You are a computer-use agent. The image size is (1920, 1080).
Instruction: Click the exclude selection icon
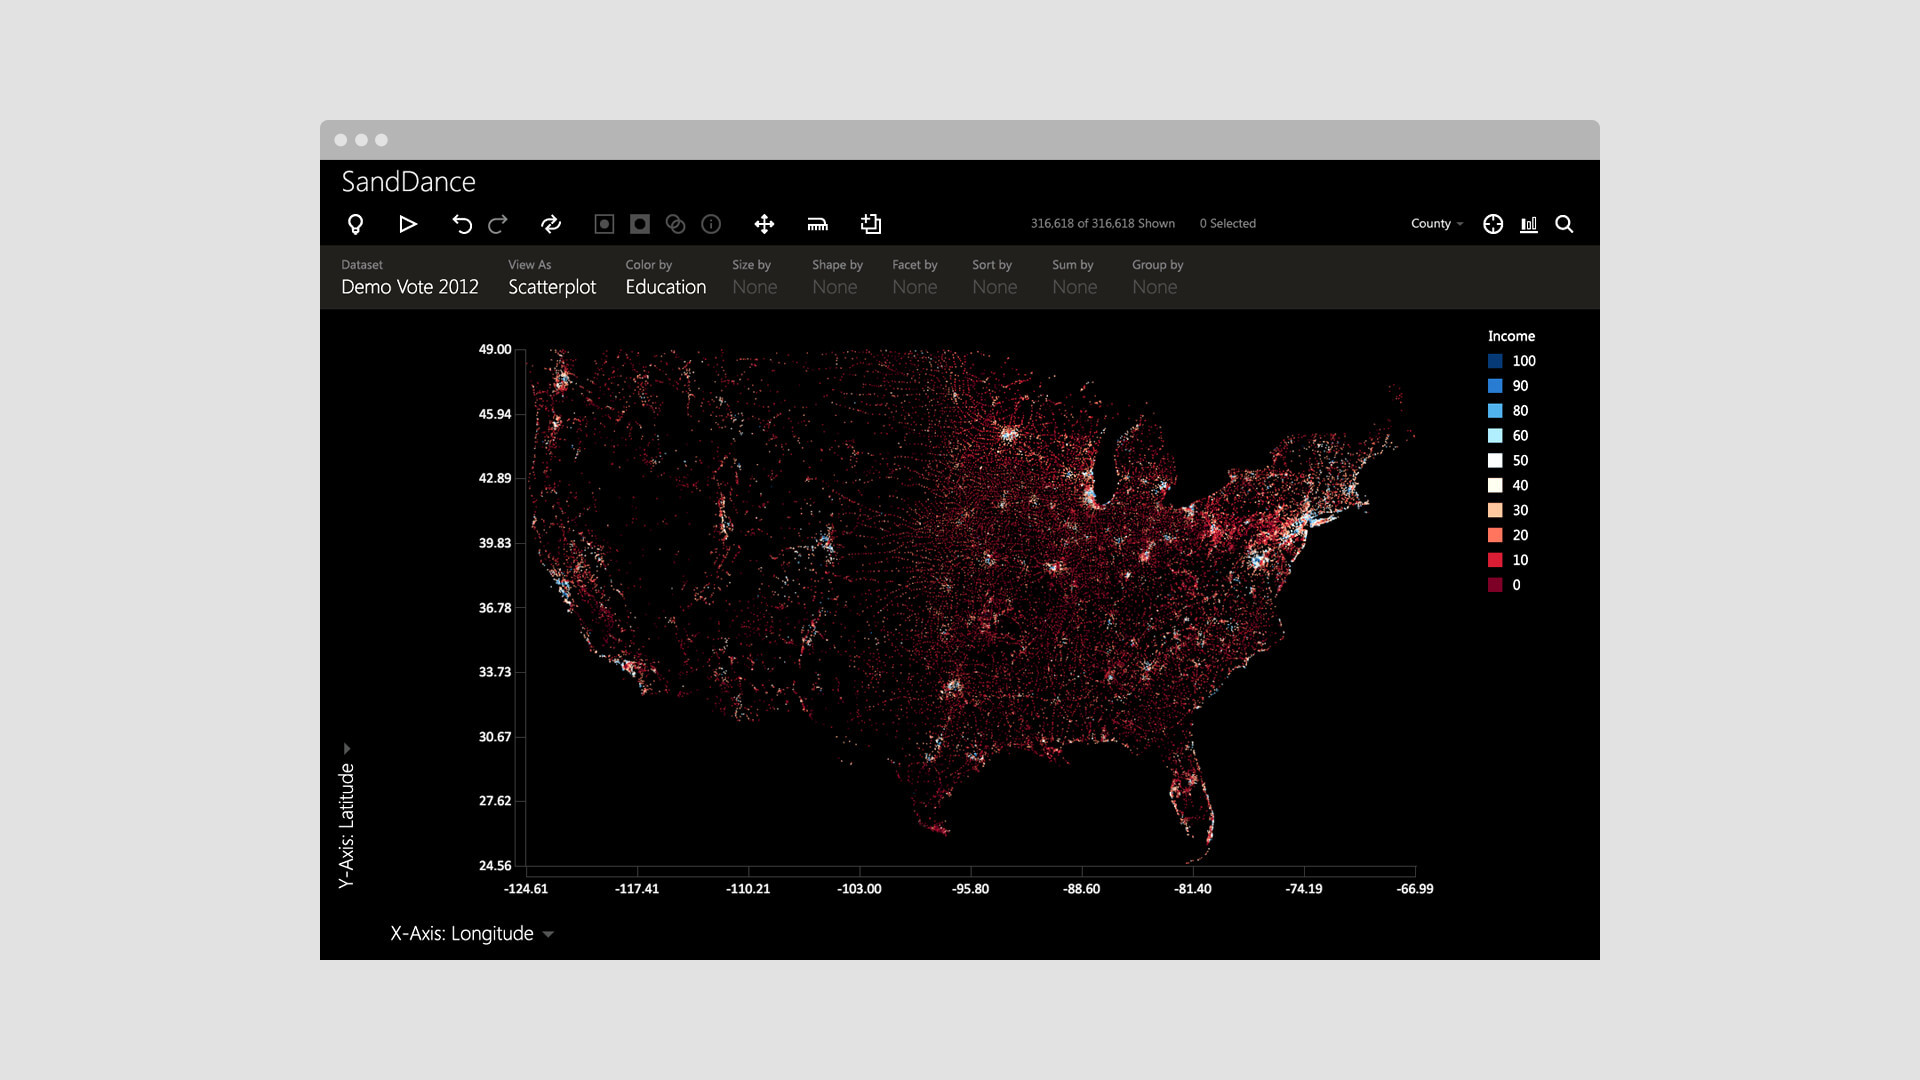640,224
